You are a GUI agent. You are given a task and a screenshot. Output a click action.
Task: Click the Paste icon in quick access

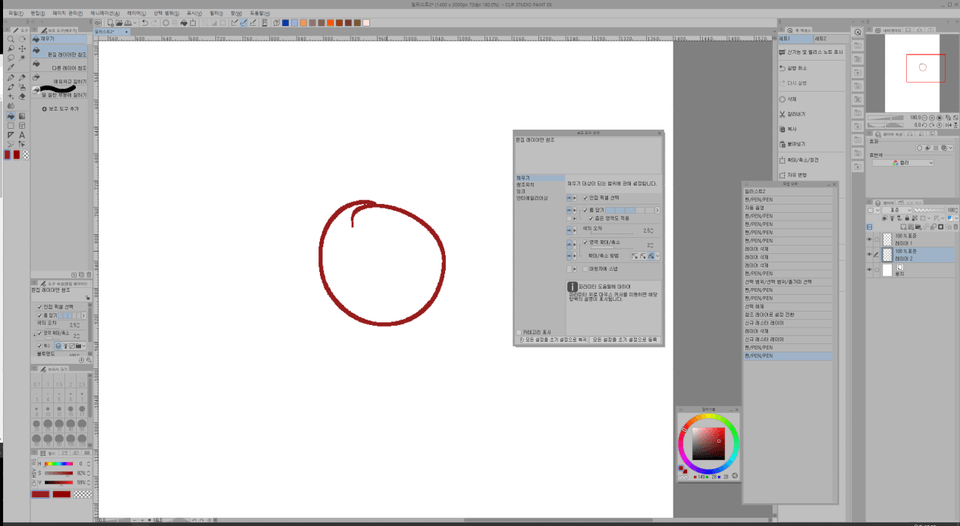[782, 144]
